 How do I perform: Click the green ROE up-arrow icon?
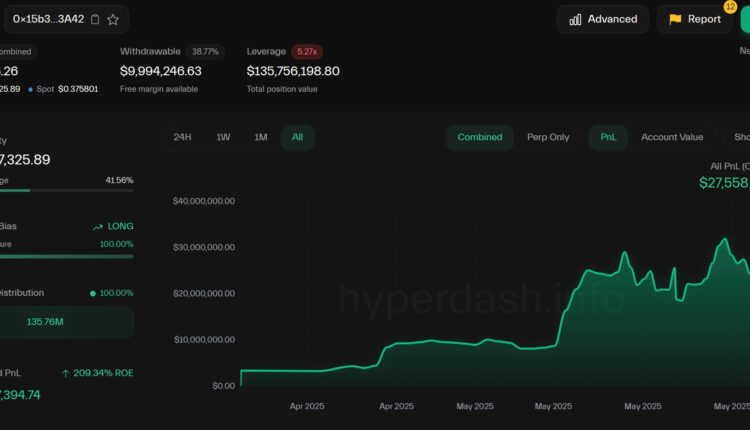66,373
